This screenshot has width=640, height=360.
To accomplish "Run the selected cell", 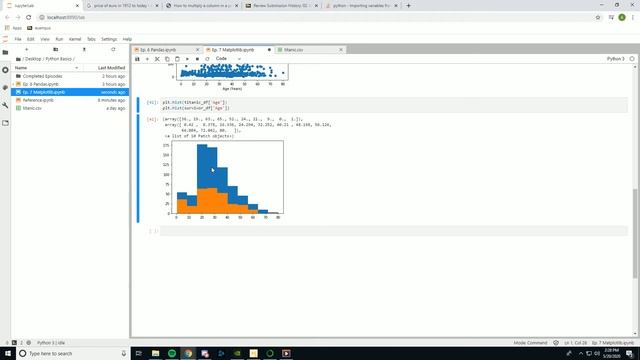I will pos(187,59).
